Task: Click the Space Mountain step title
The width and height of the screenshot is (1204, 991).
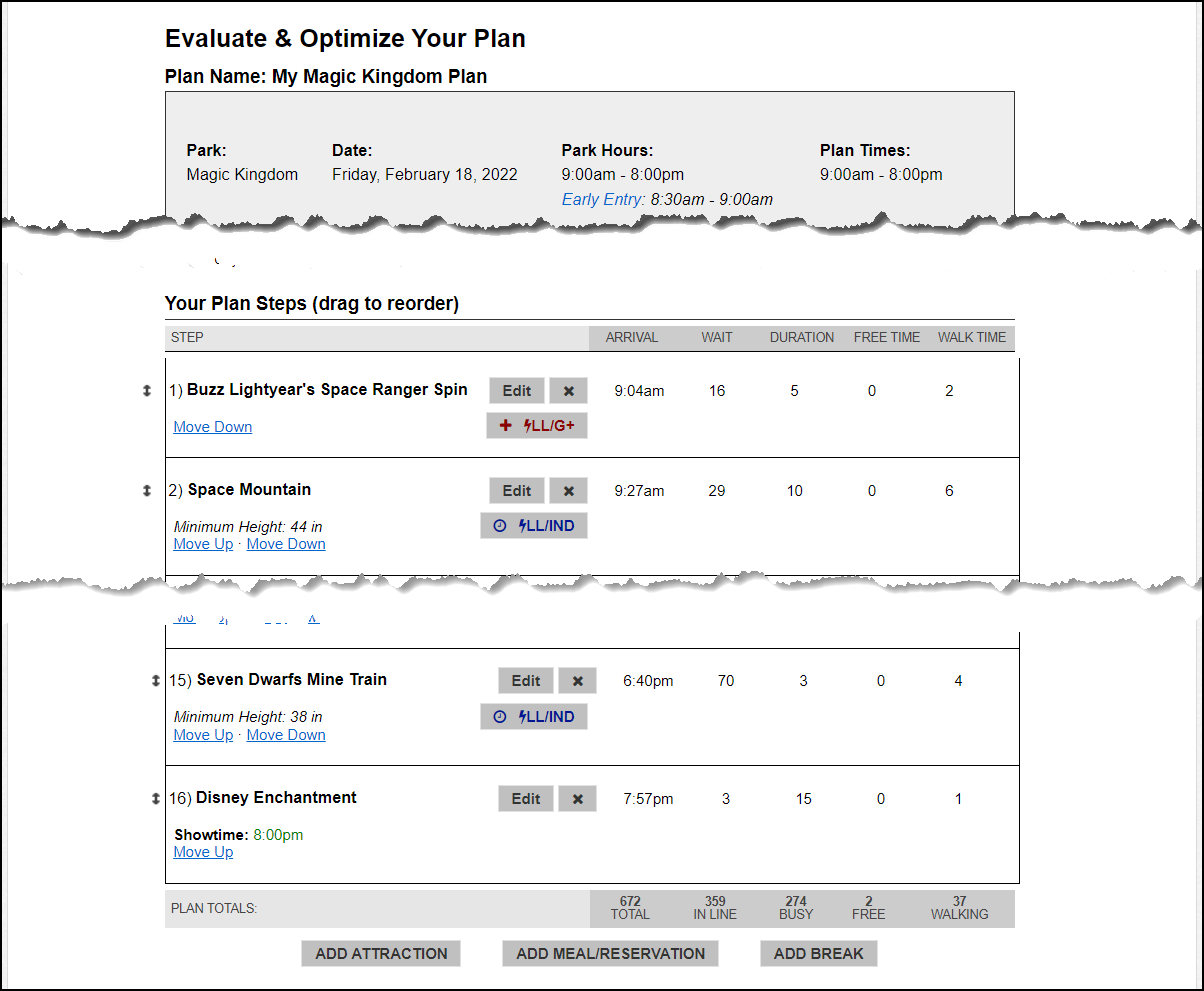Action: point(249,490)
